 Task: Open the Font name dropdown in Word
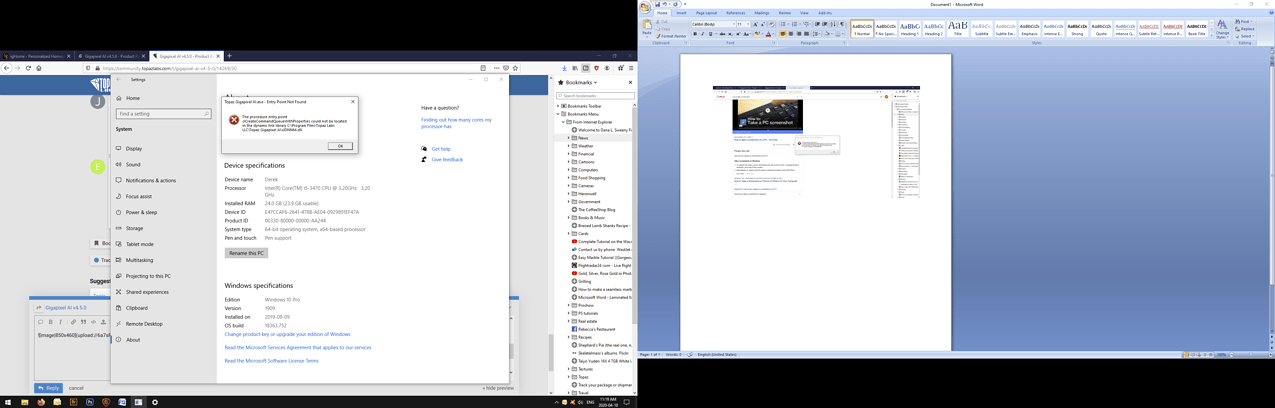[x=733, y=24]
